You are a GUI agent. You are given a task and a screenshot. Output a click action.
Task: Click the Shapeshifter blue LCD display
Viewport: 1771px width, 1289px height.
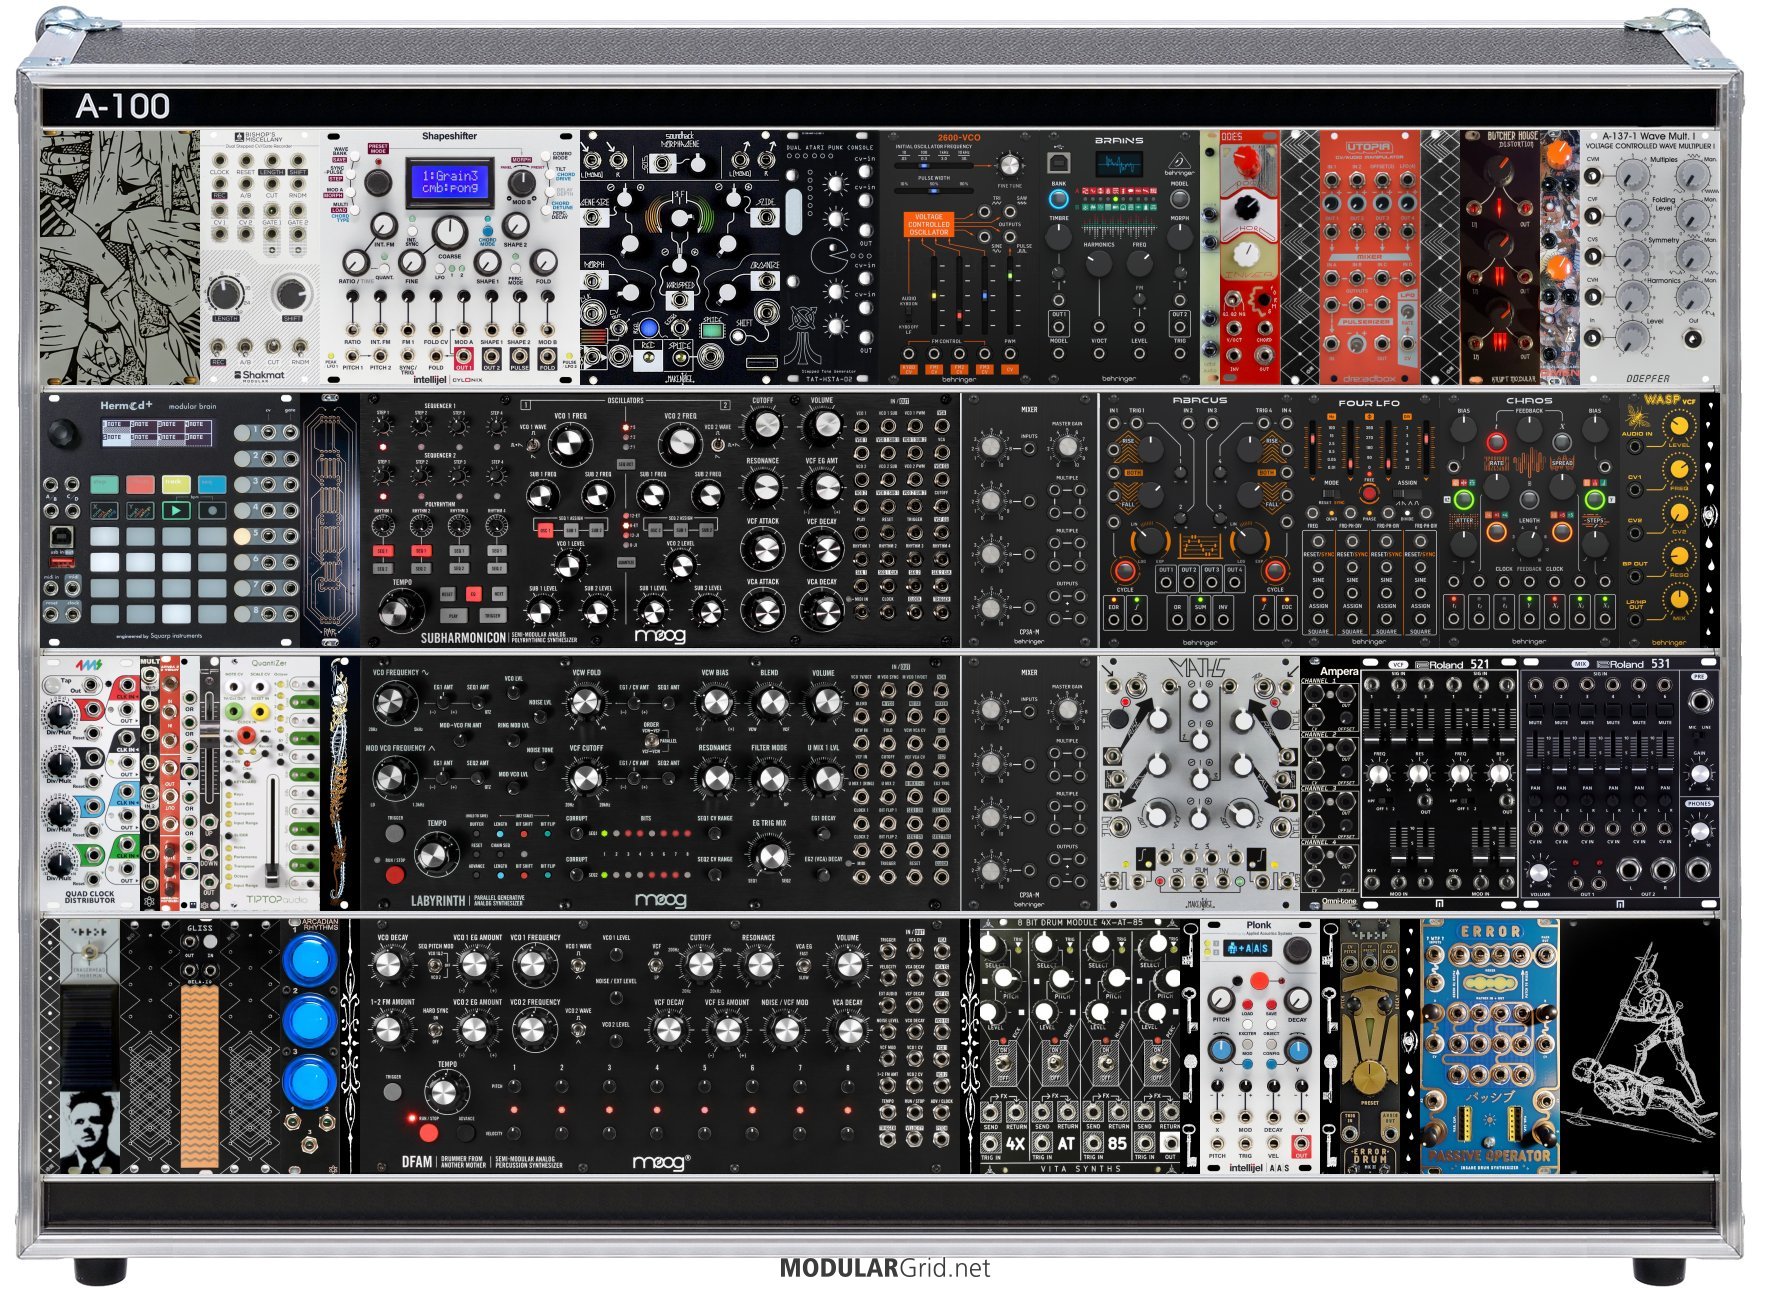point(448,181)
